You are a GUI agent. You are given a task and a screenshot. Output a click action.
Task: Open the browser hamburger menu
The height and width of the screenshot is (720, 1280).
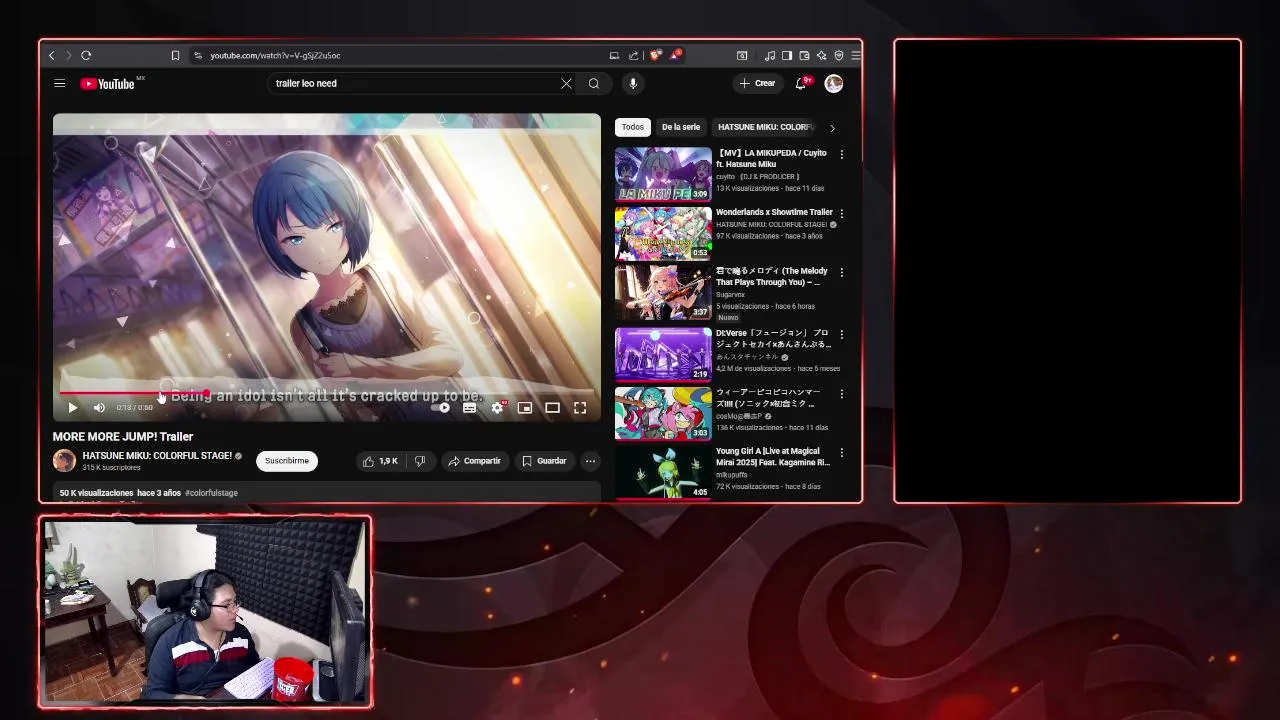855,56
